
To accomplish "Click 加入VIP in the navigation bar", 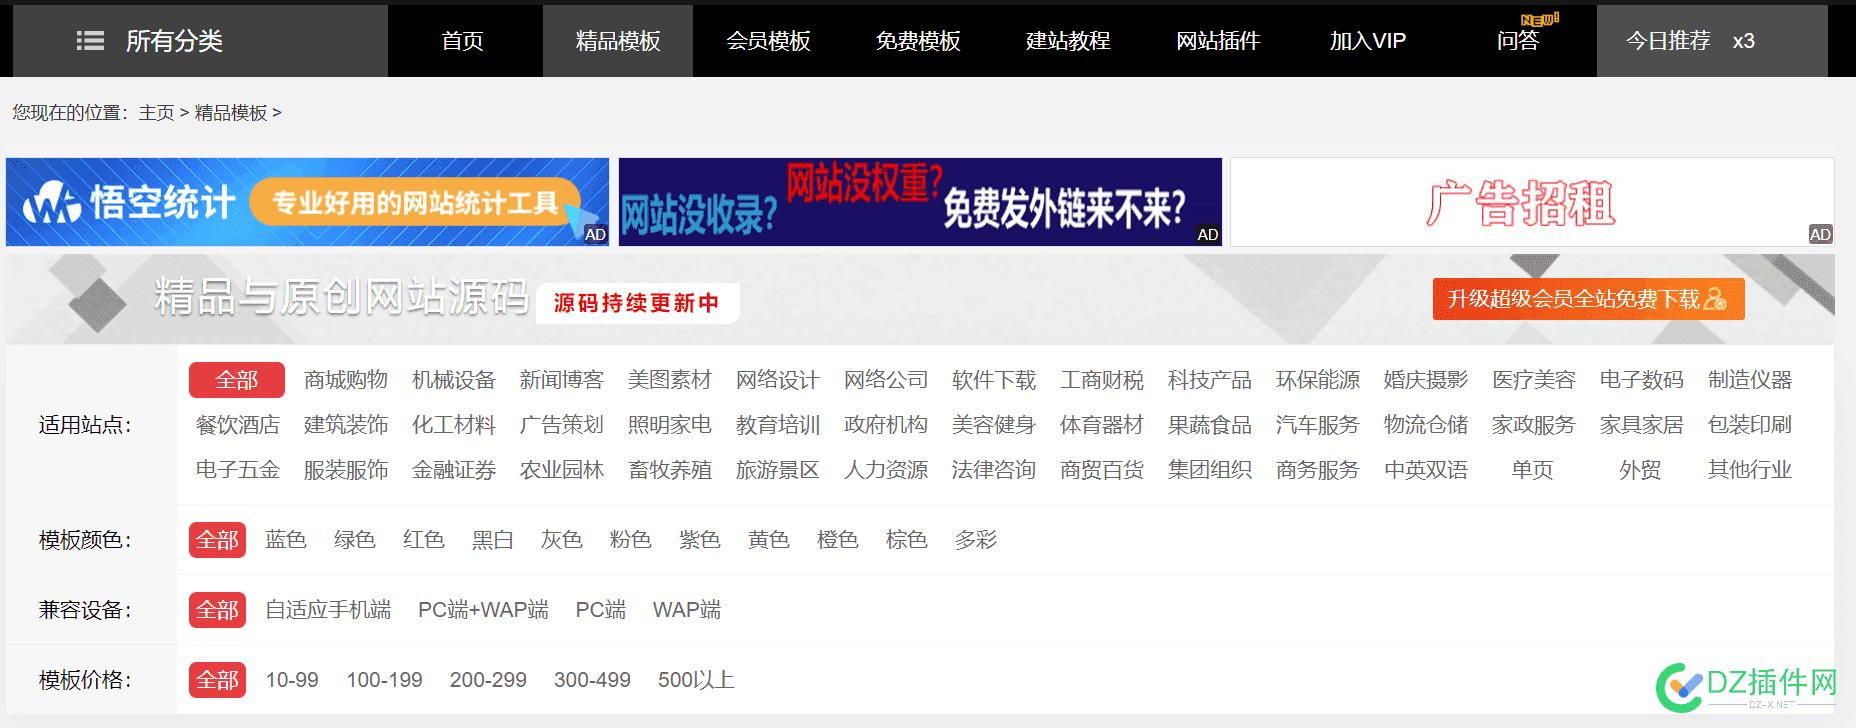I will click(1368, 41).
